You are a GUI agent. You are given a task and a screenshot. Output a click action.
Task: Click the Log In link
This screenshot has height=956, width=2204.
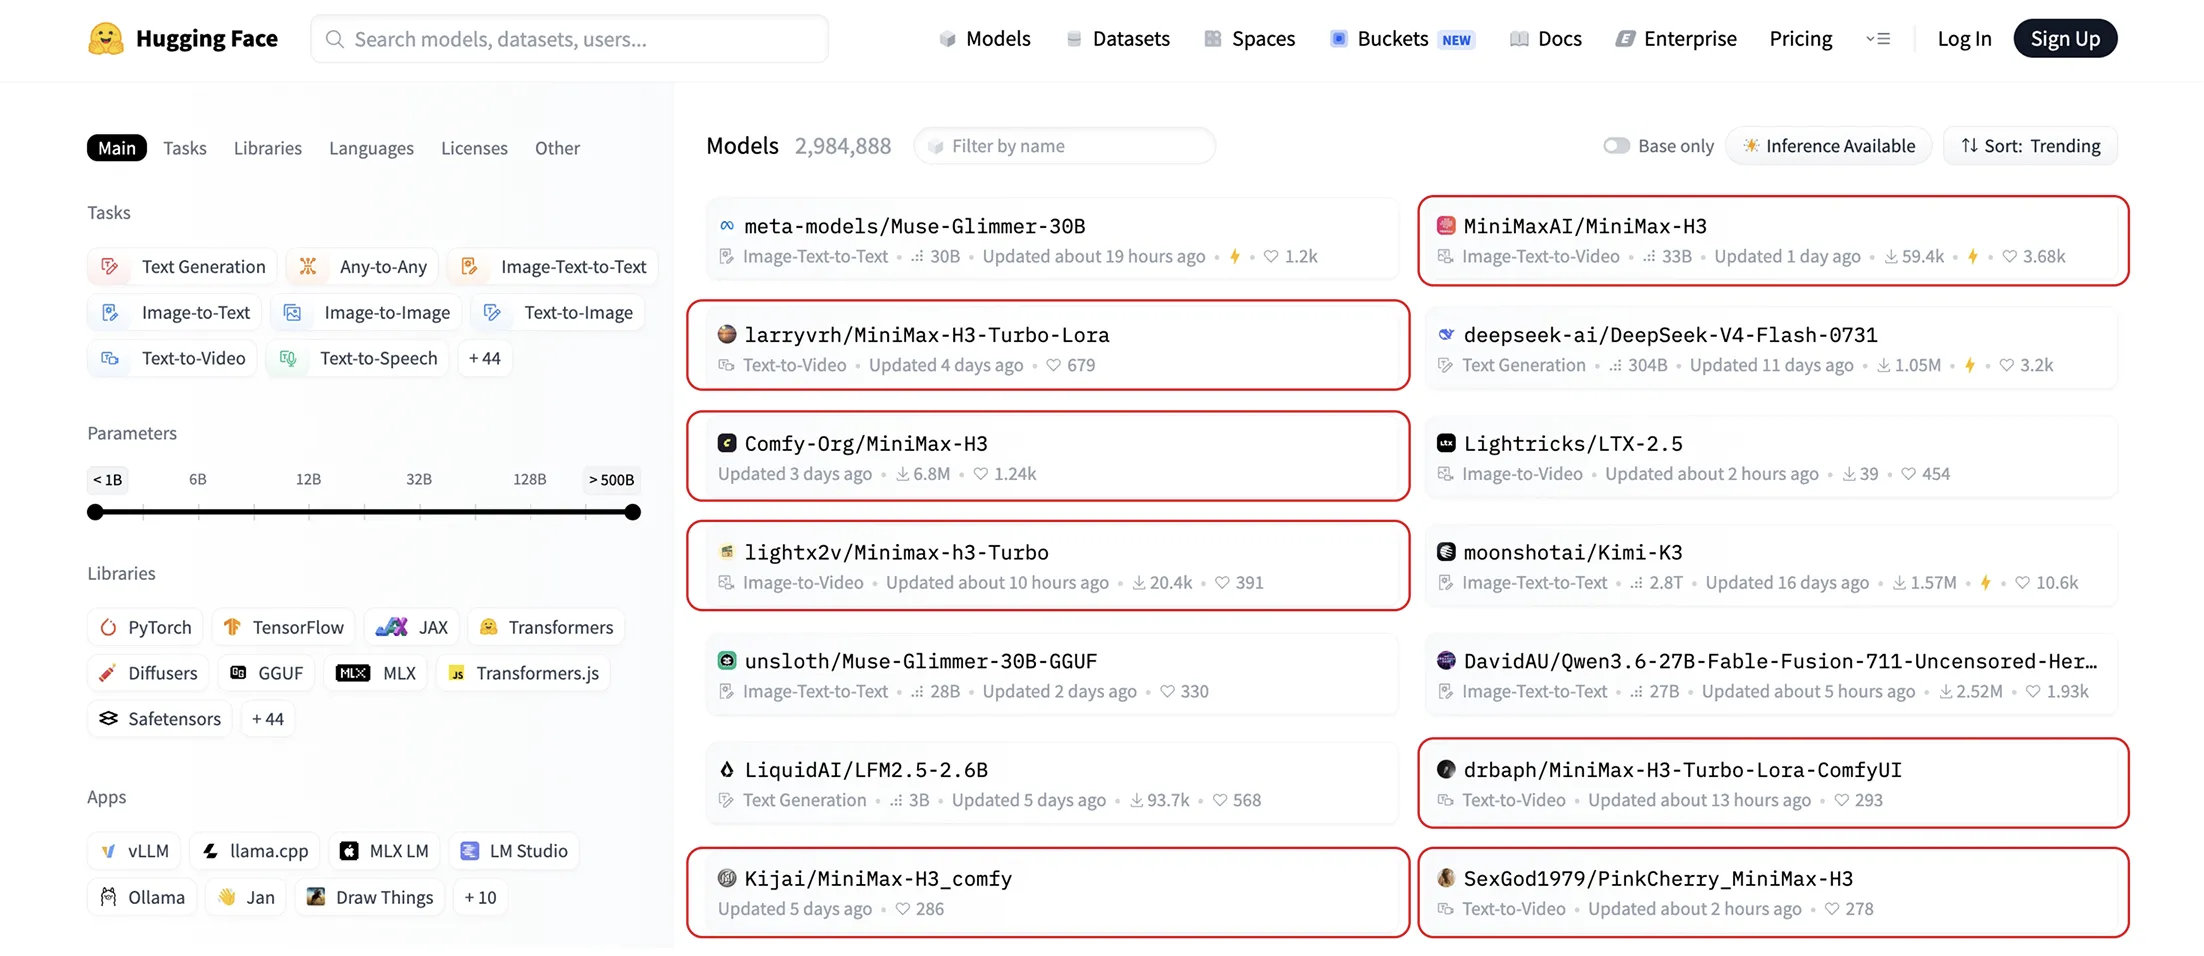1964,39
